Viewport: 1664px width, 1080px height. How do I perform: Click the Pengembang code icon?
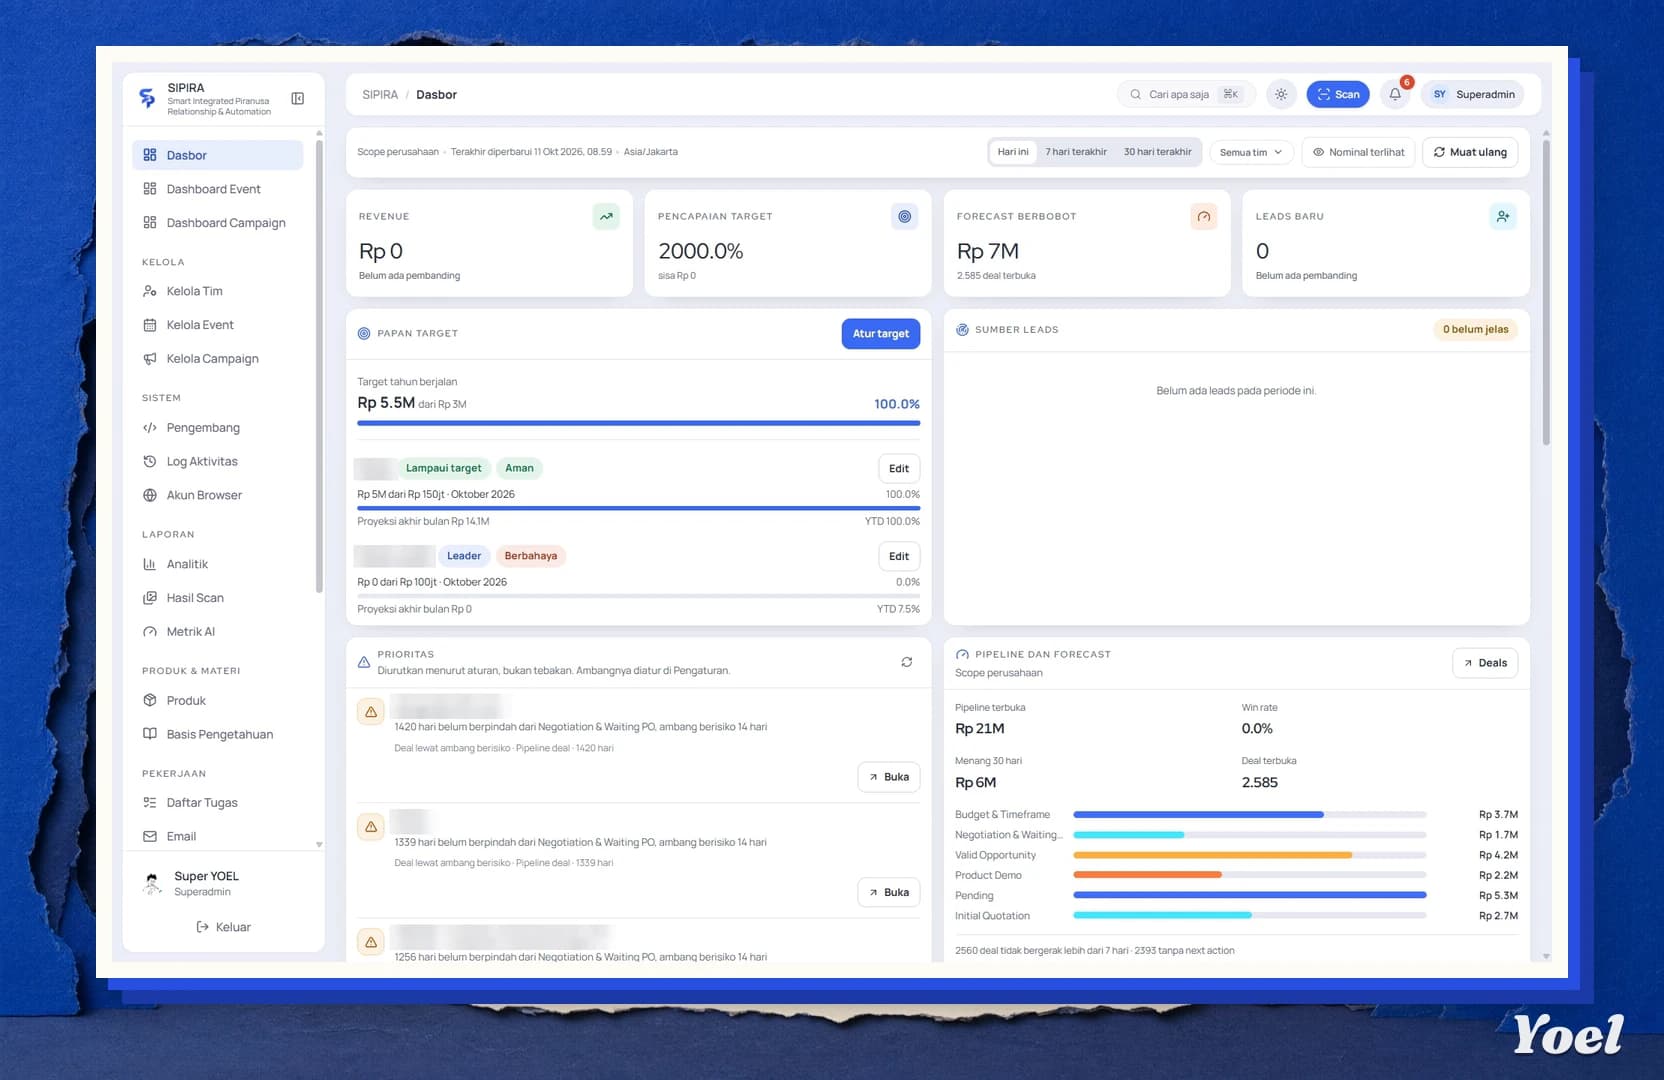150,428
